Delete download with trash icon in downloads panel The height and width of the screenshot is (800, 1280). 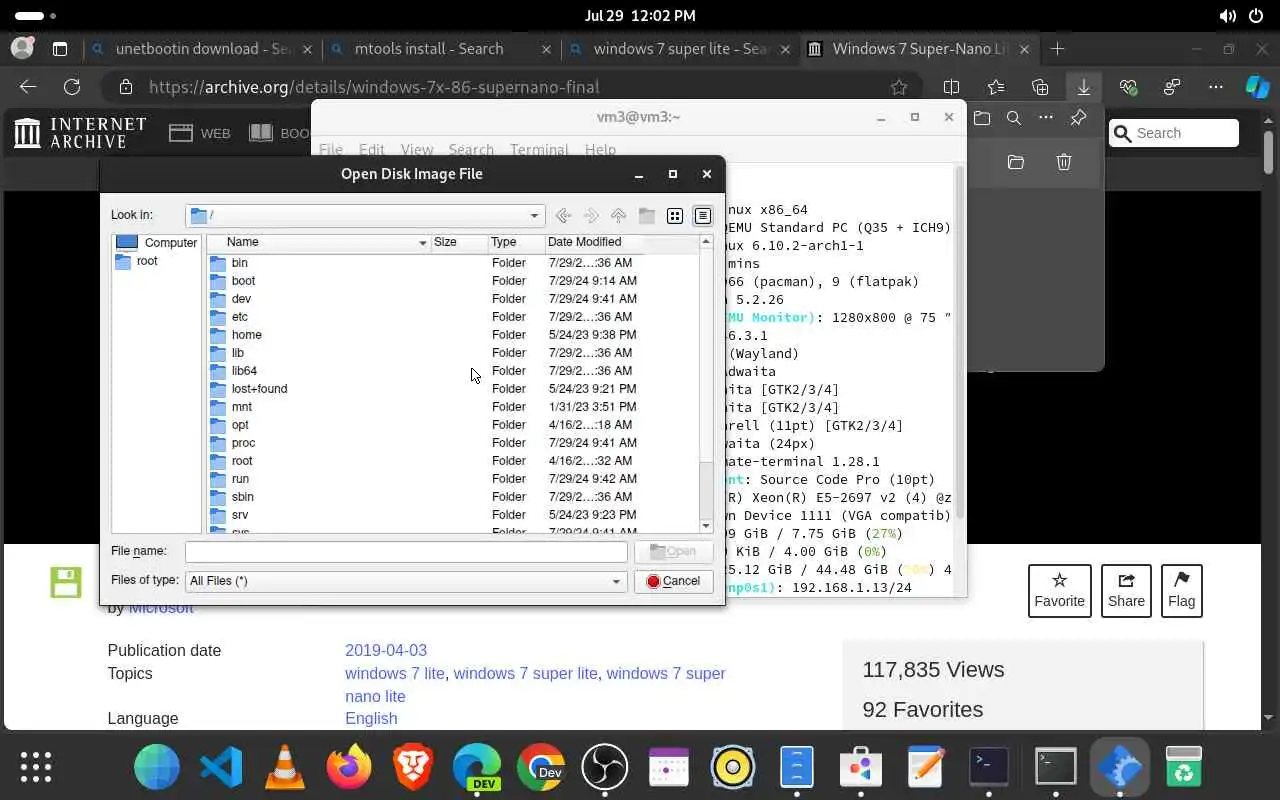[x=1064, y=162]
